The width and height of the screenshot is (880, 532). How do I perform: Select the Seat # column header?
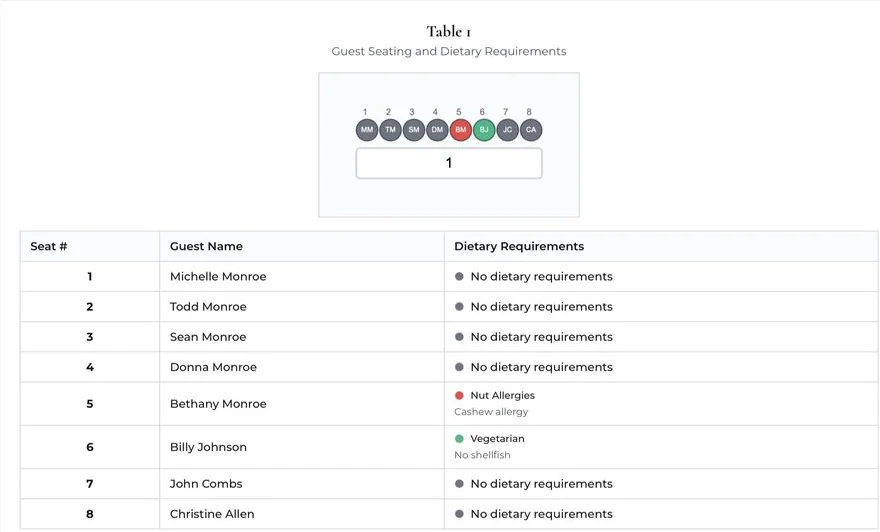[x=49, y=246]
